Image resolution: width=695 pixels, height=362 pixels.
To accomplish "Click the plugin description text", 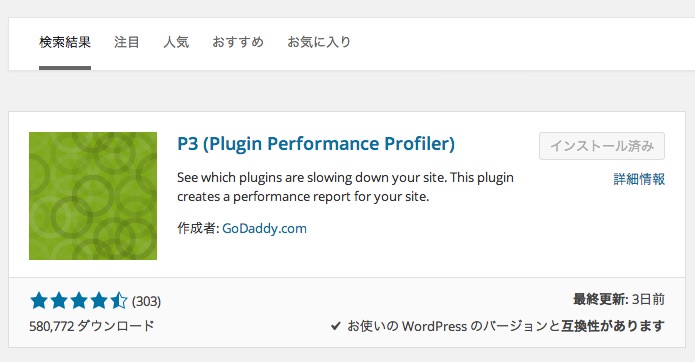I will coord(345,187).
